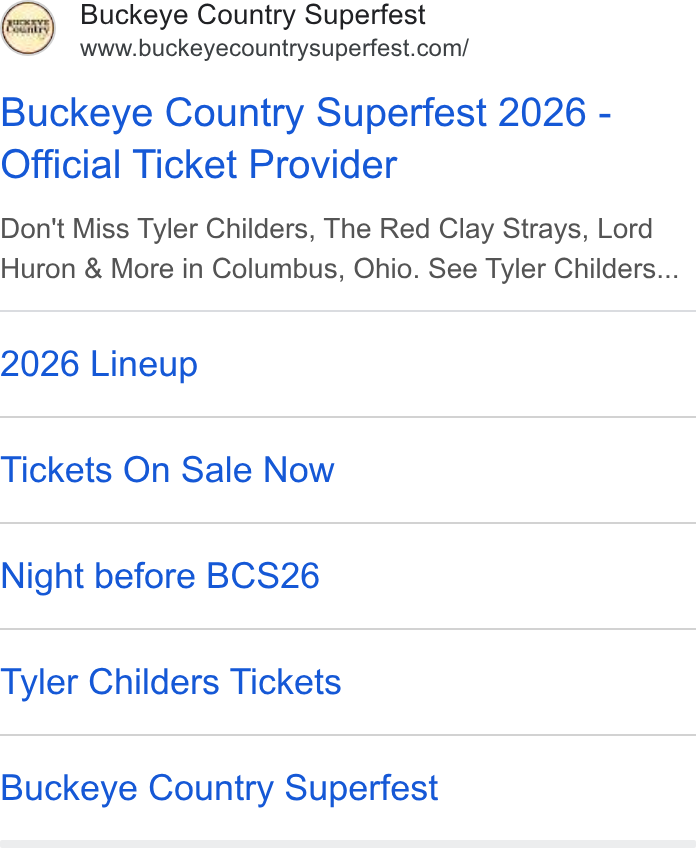Image resolution: width=696 pixels, height=848 pixels.
Task: Click the description line mentioning Columbus, Ohio
Action: (339, 269)
